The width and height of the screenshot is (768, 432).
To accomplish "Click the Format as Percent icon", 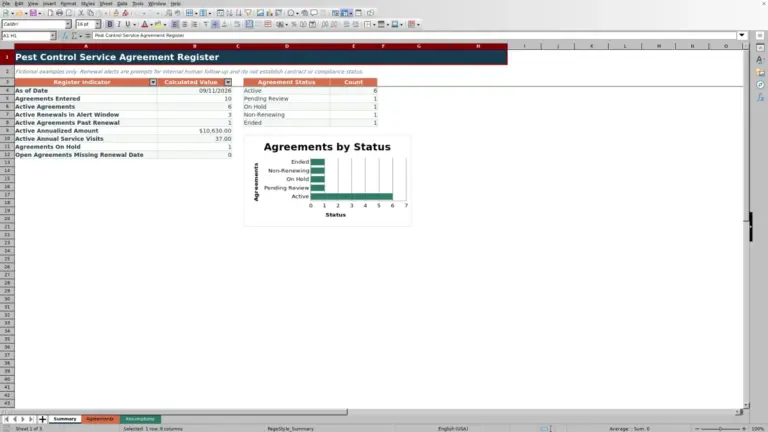I will [x=294, y=24].
